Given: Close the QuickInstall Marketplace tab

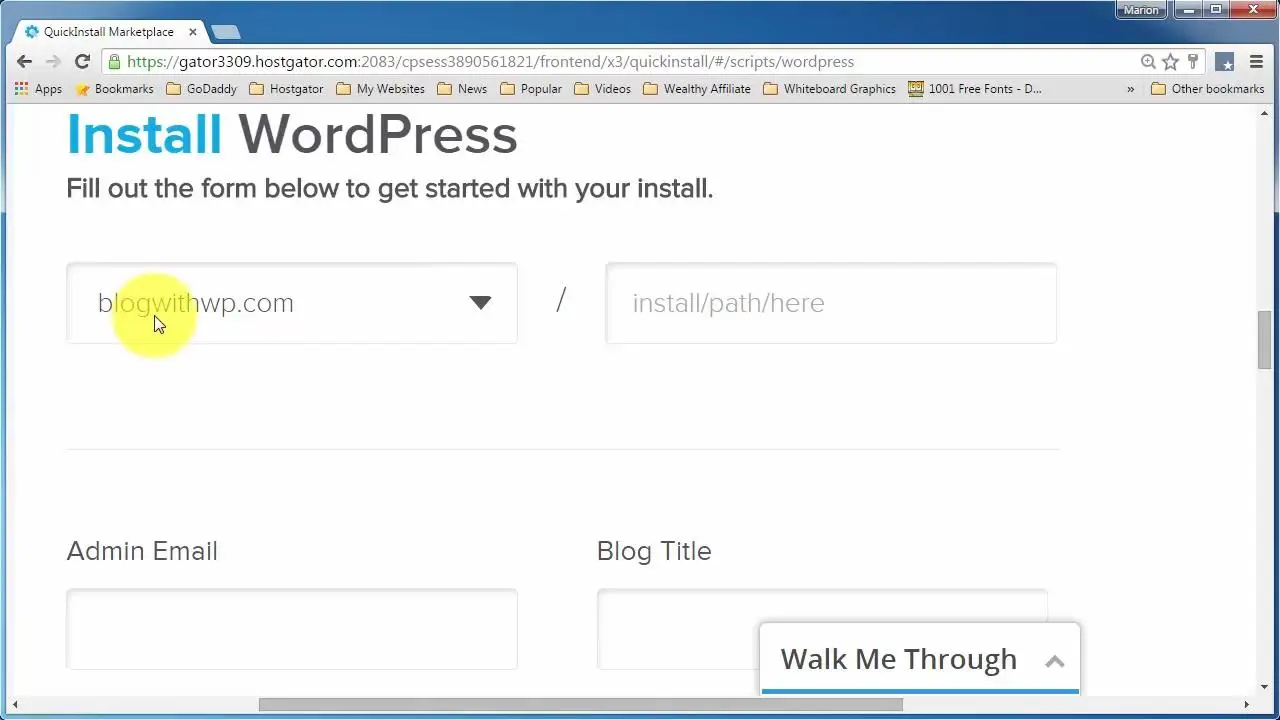Looking at the screenshot, I should point(193,32).
